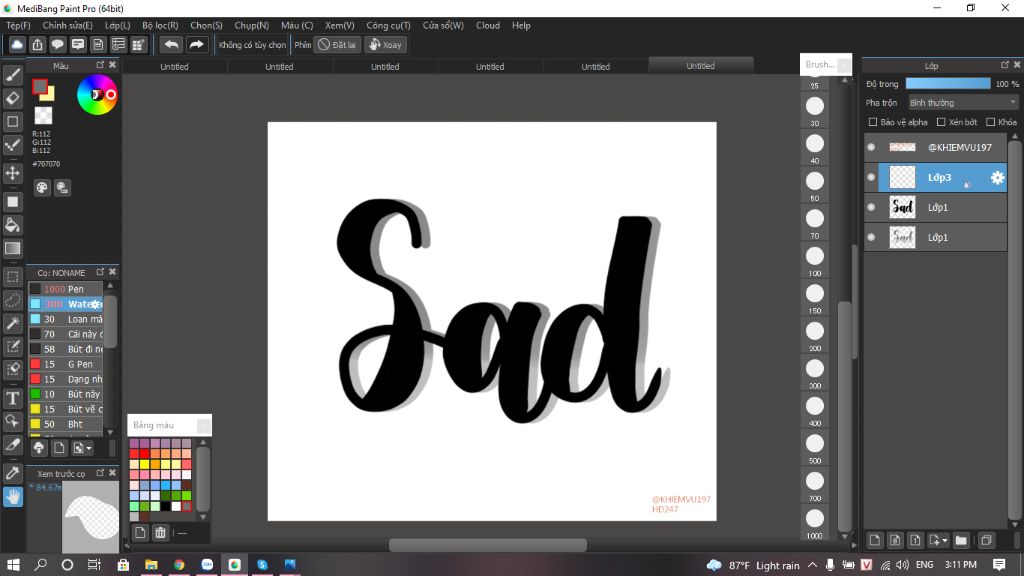Open Lớp3 layer settings gear
This screenshot has width=1024, height=576.
[997, 178]
